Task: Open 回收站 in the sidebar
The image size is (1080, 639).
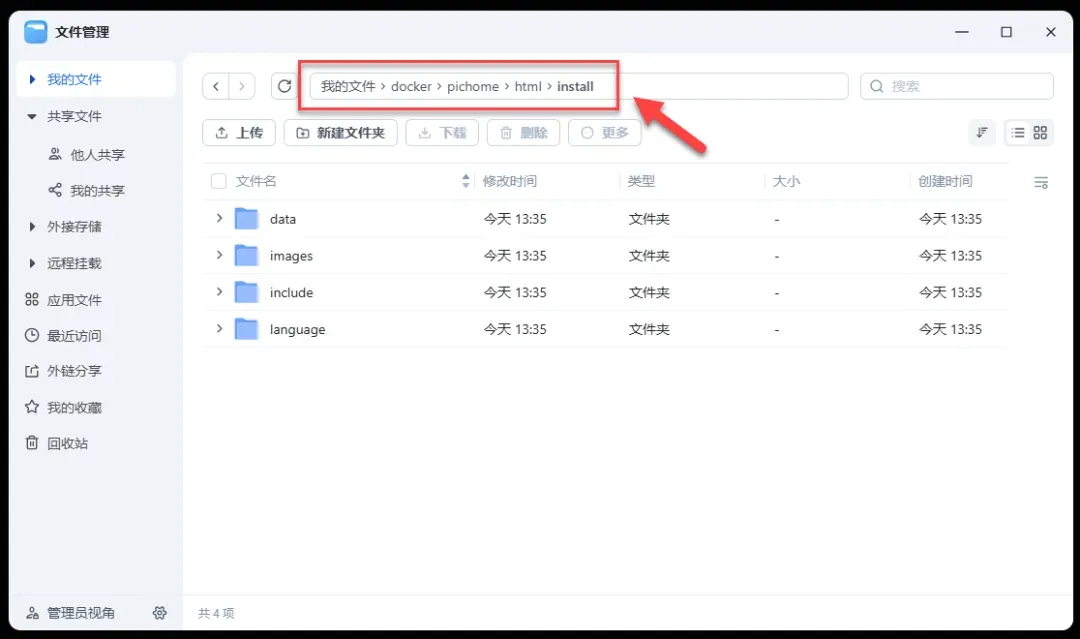Action: click(67, 443)
